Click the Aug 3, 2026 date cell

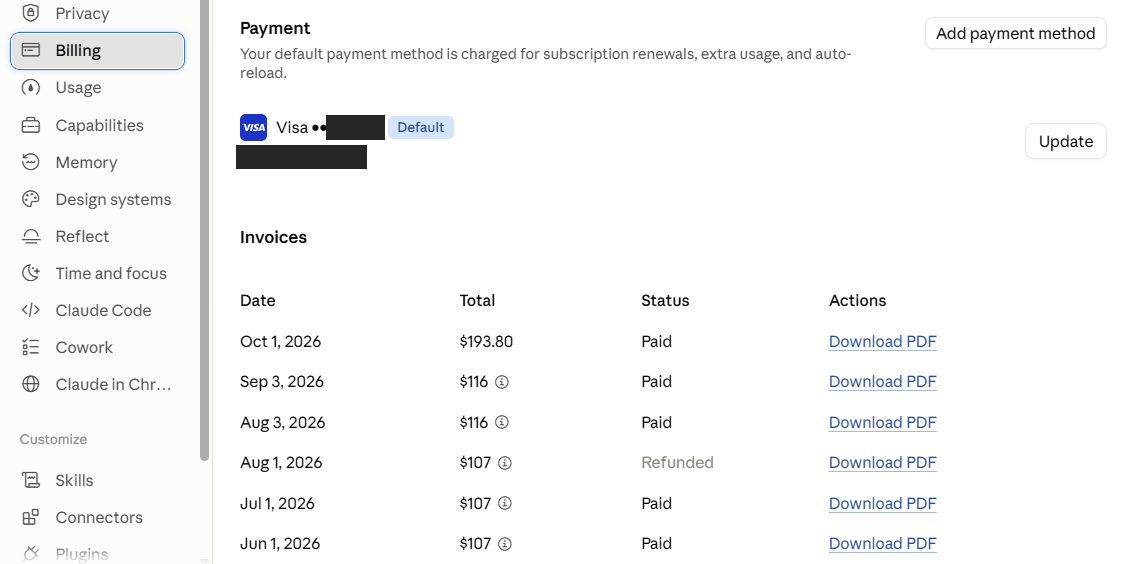(x=282, y=422)
